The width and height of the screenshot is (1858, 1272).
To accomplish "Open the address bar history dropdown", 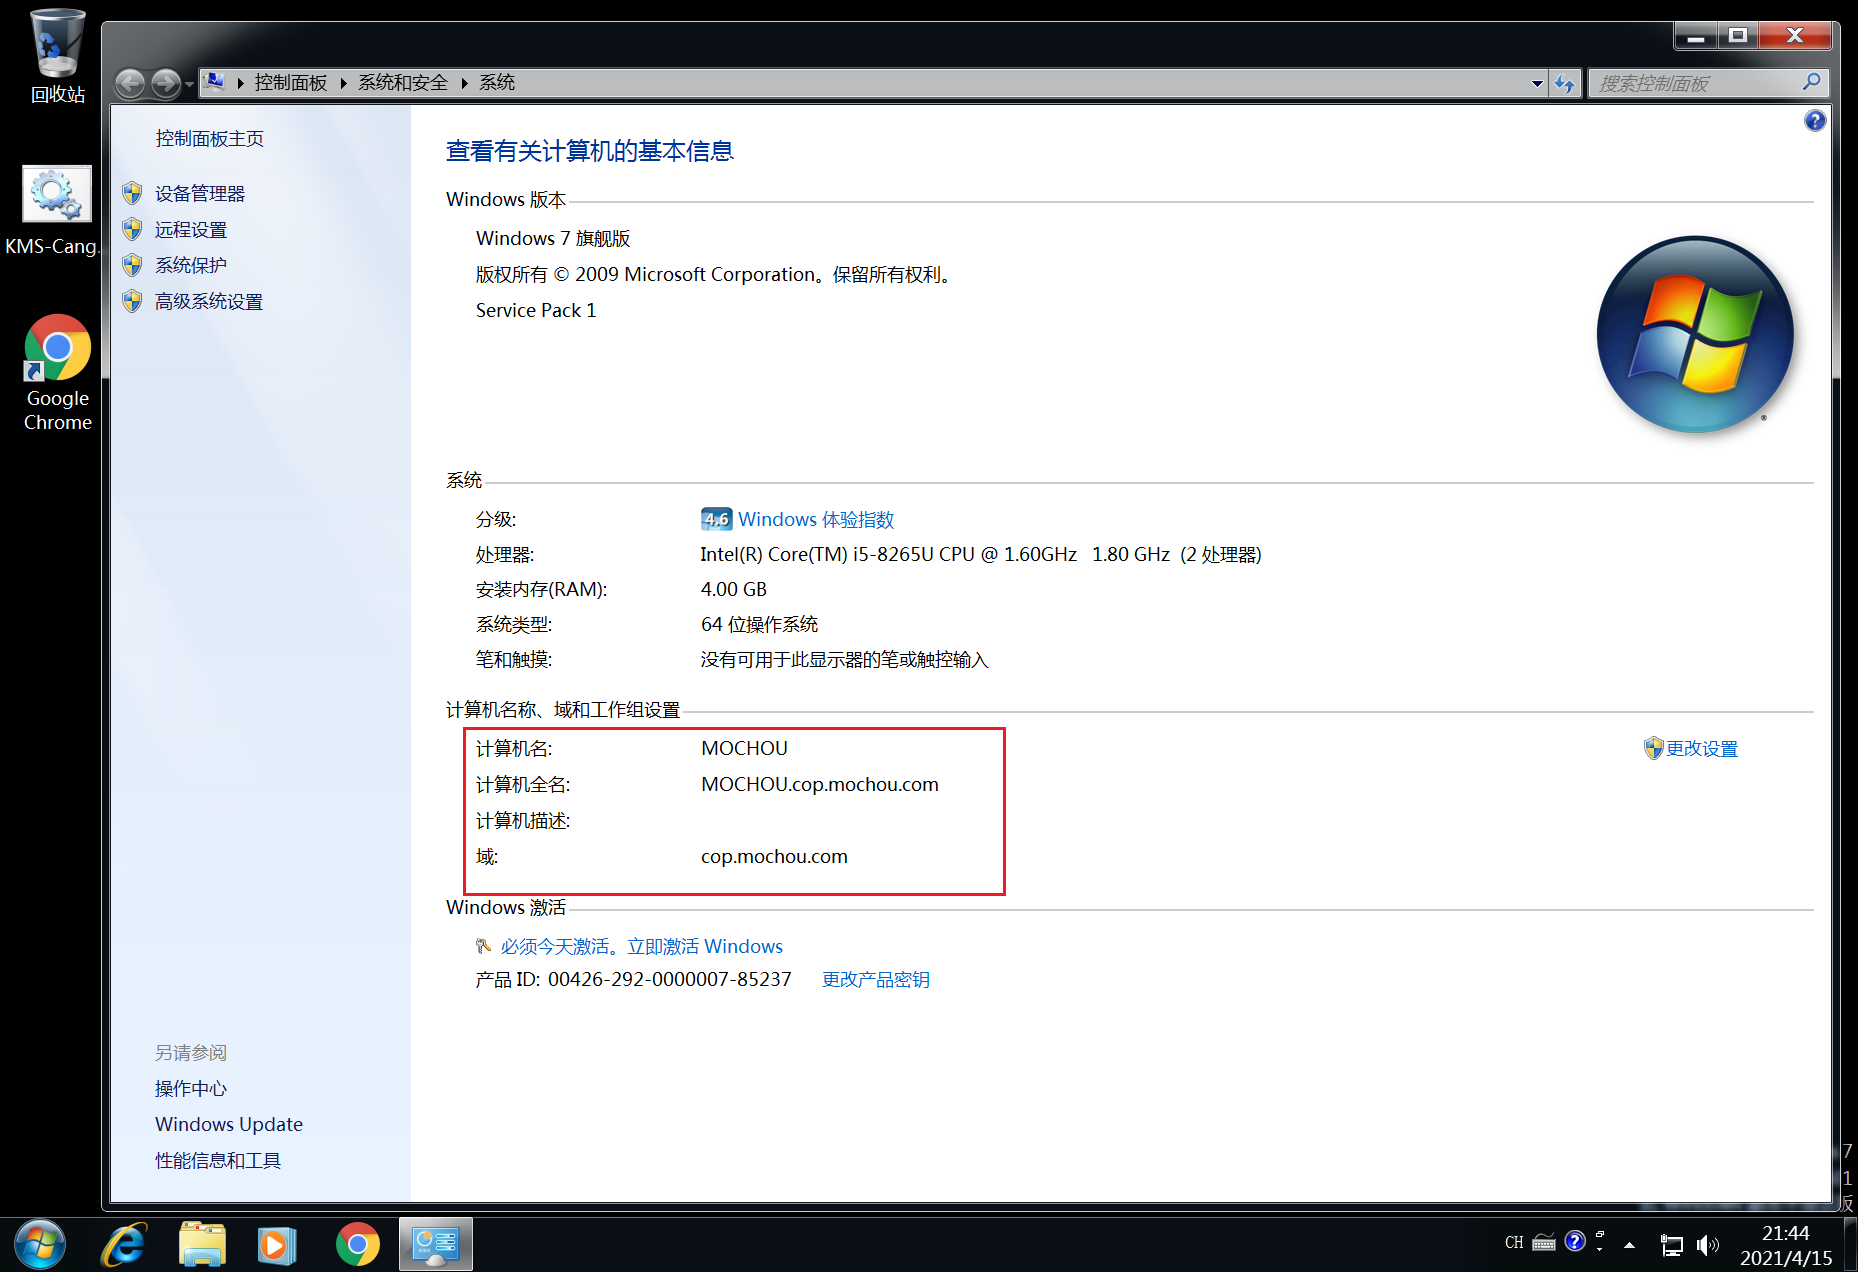I will pyautogui.click(x=1537, y=84).
